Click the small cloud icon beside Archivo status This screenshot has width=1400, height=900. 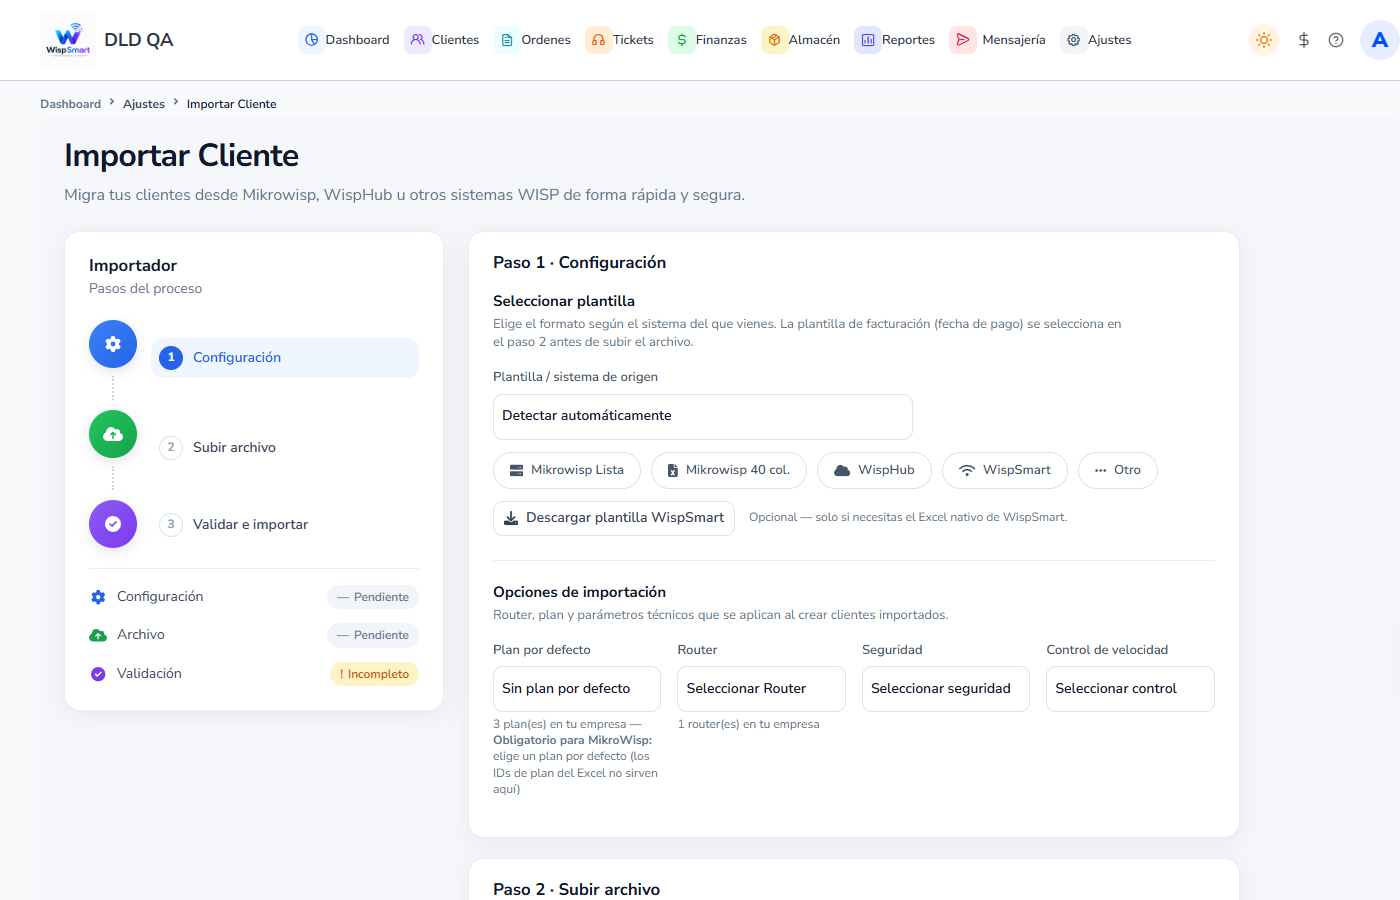98,635
